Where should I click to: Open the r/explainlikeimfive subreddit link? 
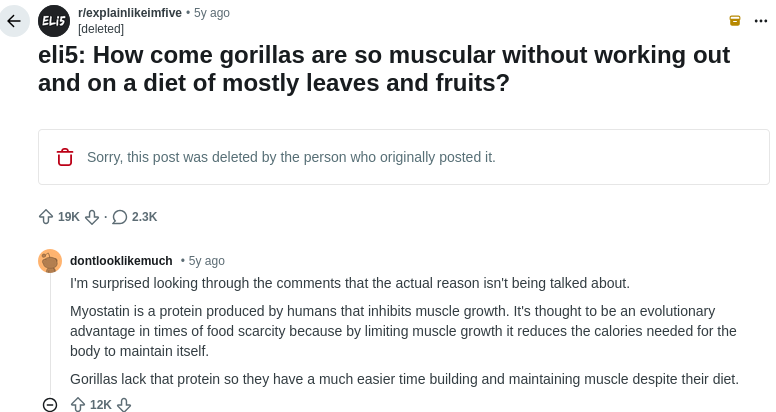[130, 13]
